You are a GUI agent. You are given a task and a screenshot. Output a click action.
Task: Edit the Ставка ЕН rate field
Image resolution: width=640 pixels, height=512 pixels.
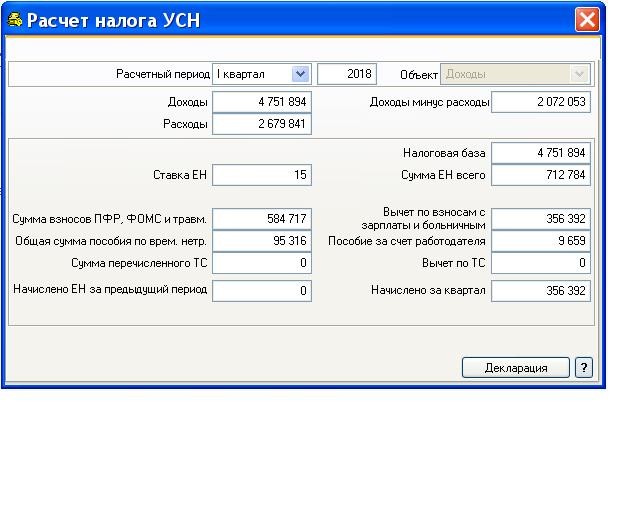click(262, 175)
